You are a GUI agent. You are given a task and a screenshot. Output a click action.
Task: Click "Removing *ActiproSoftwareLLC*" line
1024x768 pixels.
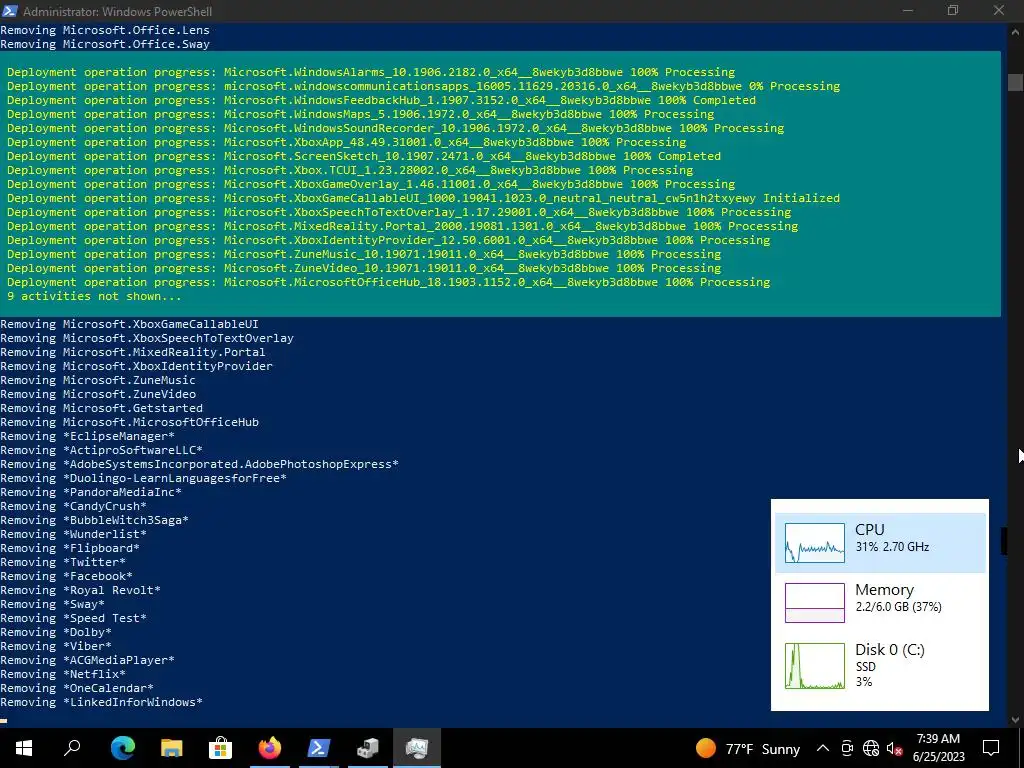pos(101,450)
